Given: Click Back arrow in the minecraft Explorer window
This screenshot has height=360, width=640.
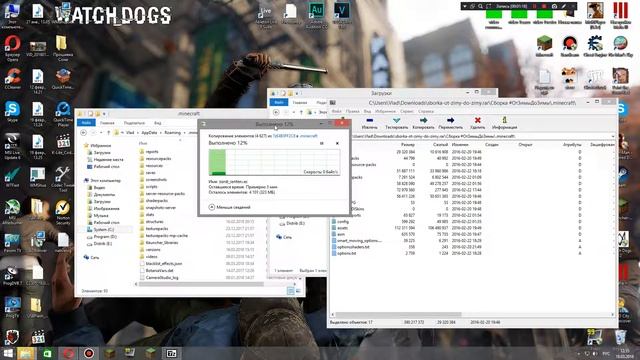Looking at the screenshot, I should pos(84,133).
